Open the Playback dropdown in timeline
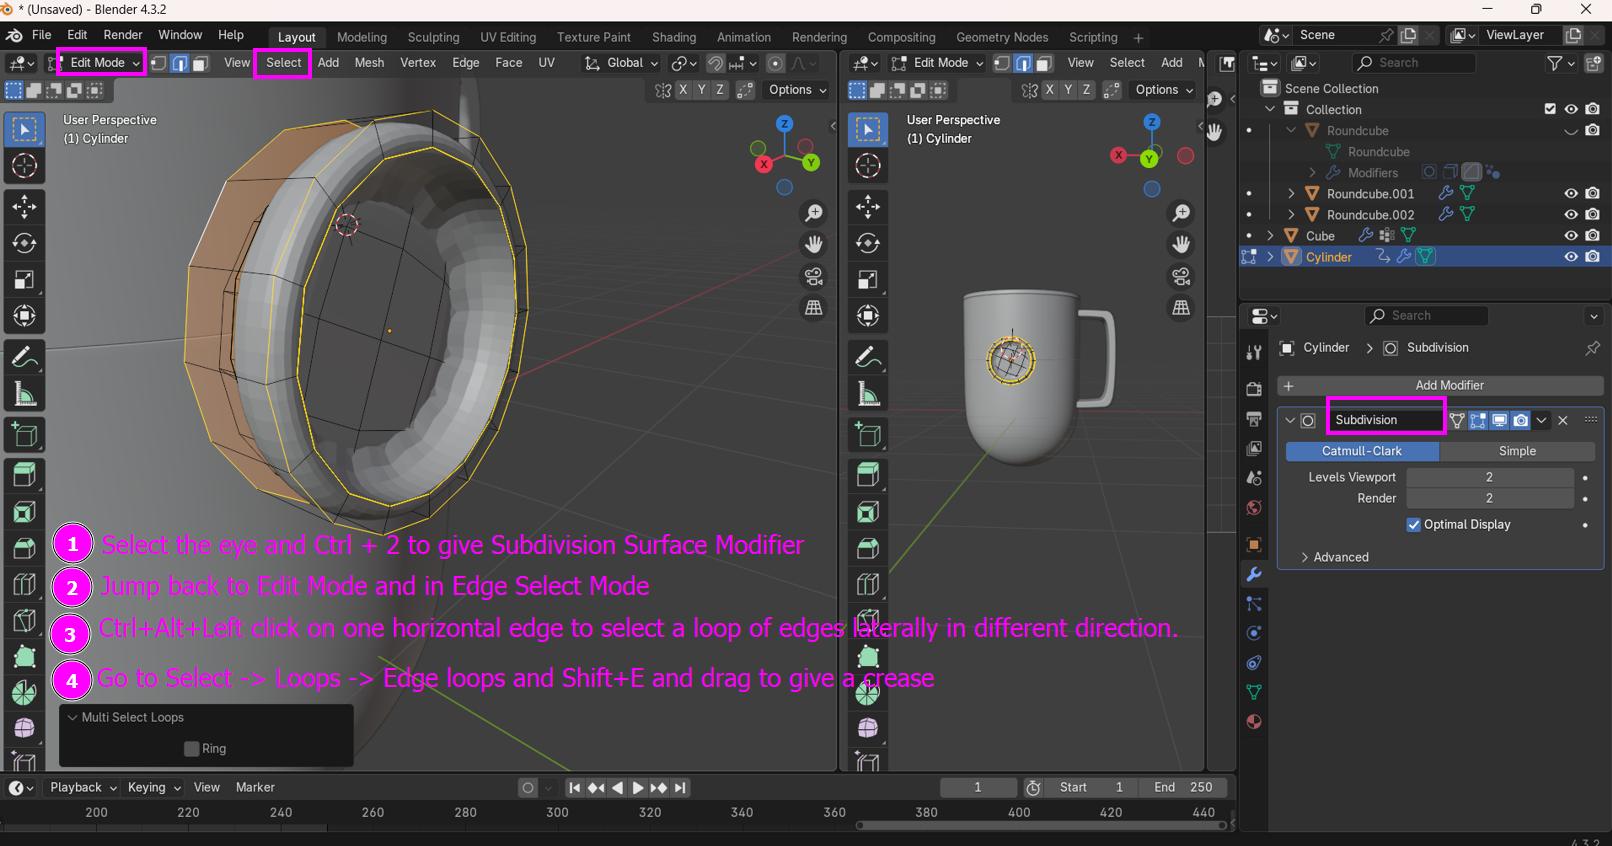This screenshot has width=1612, height=846. (83, 787)
